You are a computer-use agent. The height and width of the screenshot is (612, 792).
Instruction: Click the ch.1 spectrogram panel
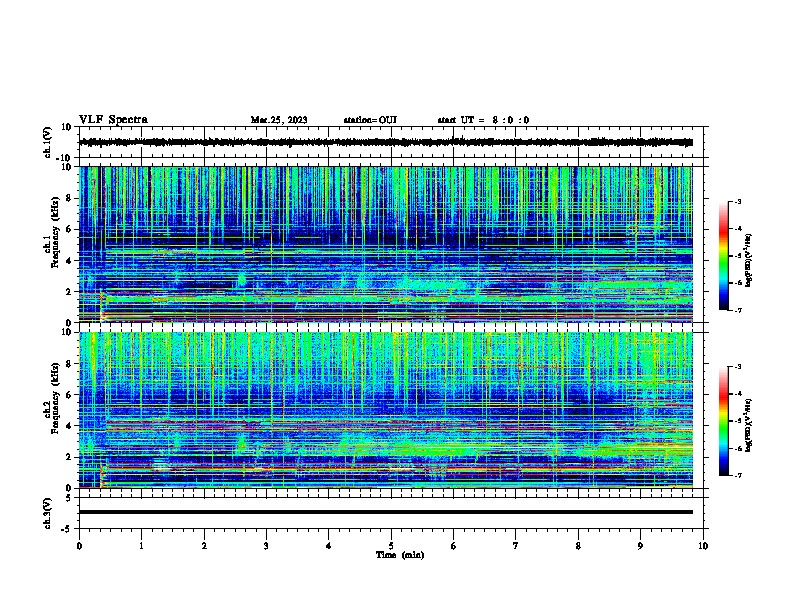click(x=386, y=244)
